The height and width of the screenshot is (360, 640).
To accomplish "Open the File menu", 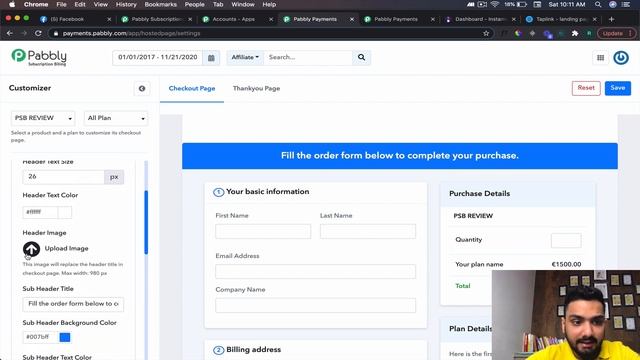I will tap(61, 4).
